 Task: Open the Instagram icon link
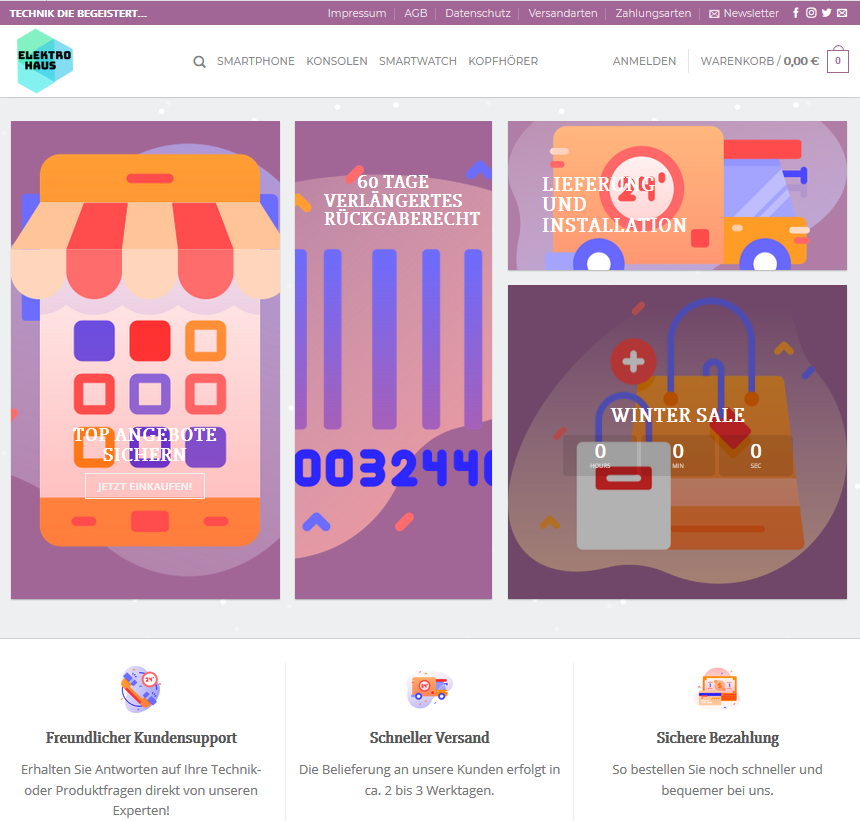(x=811, y=13)
